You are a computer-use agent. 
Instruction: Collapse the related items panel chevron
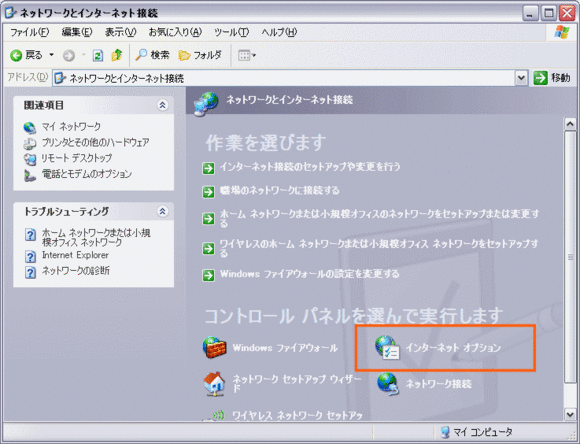(x=162, y=105)
